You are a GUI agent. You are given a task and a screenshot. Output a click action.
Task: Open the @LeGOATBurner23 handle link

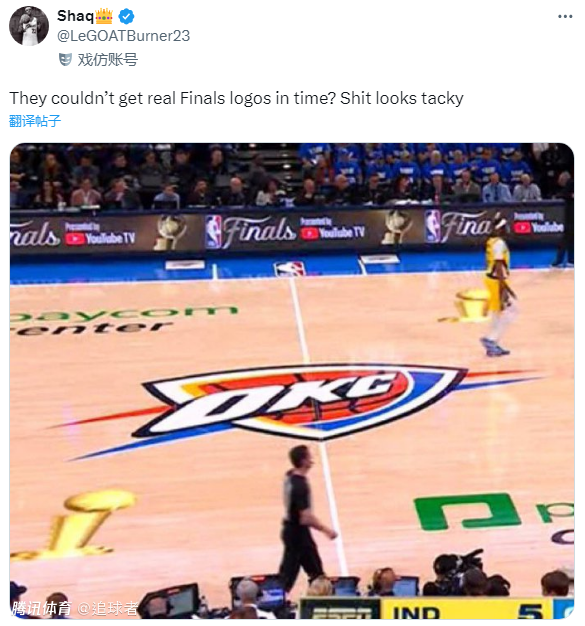[x=123, y=36]
